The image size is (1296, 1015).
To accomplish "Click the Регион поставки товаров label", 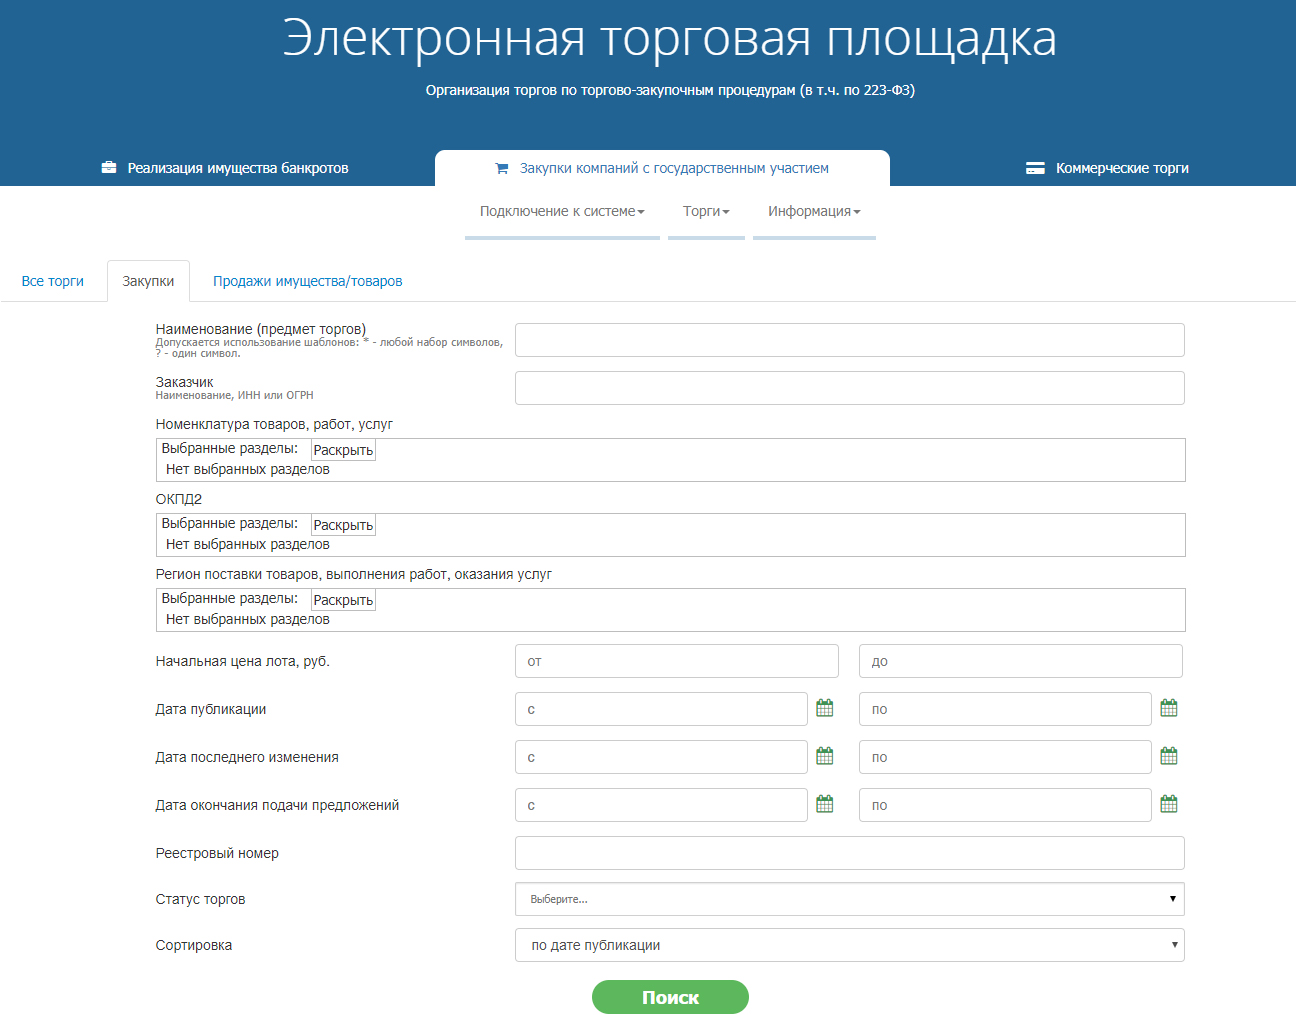I will coord(354,574).
